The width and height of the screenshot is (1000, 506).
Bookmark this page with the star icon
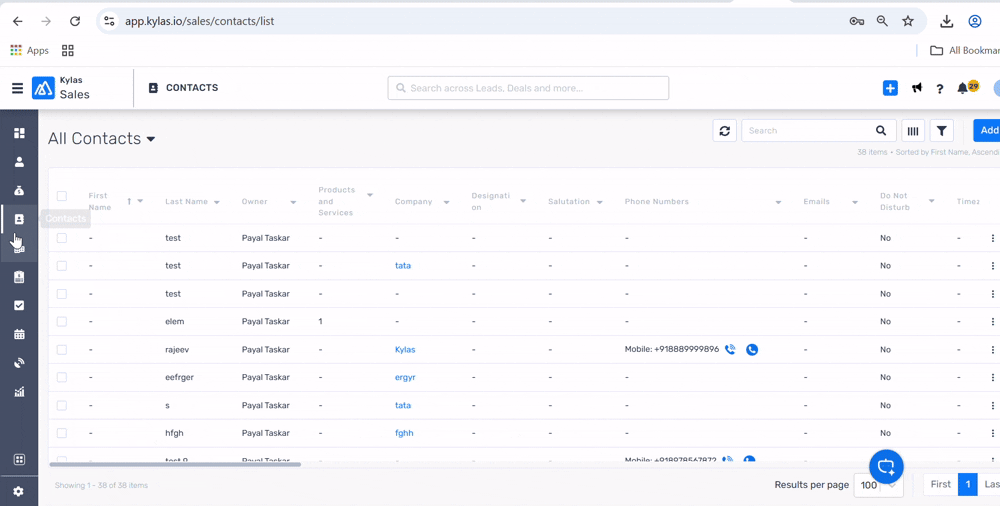coord(908,21)
